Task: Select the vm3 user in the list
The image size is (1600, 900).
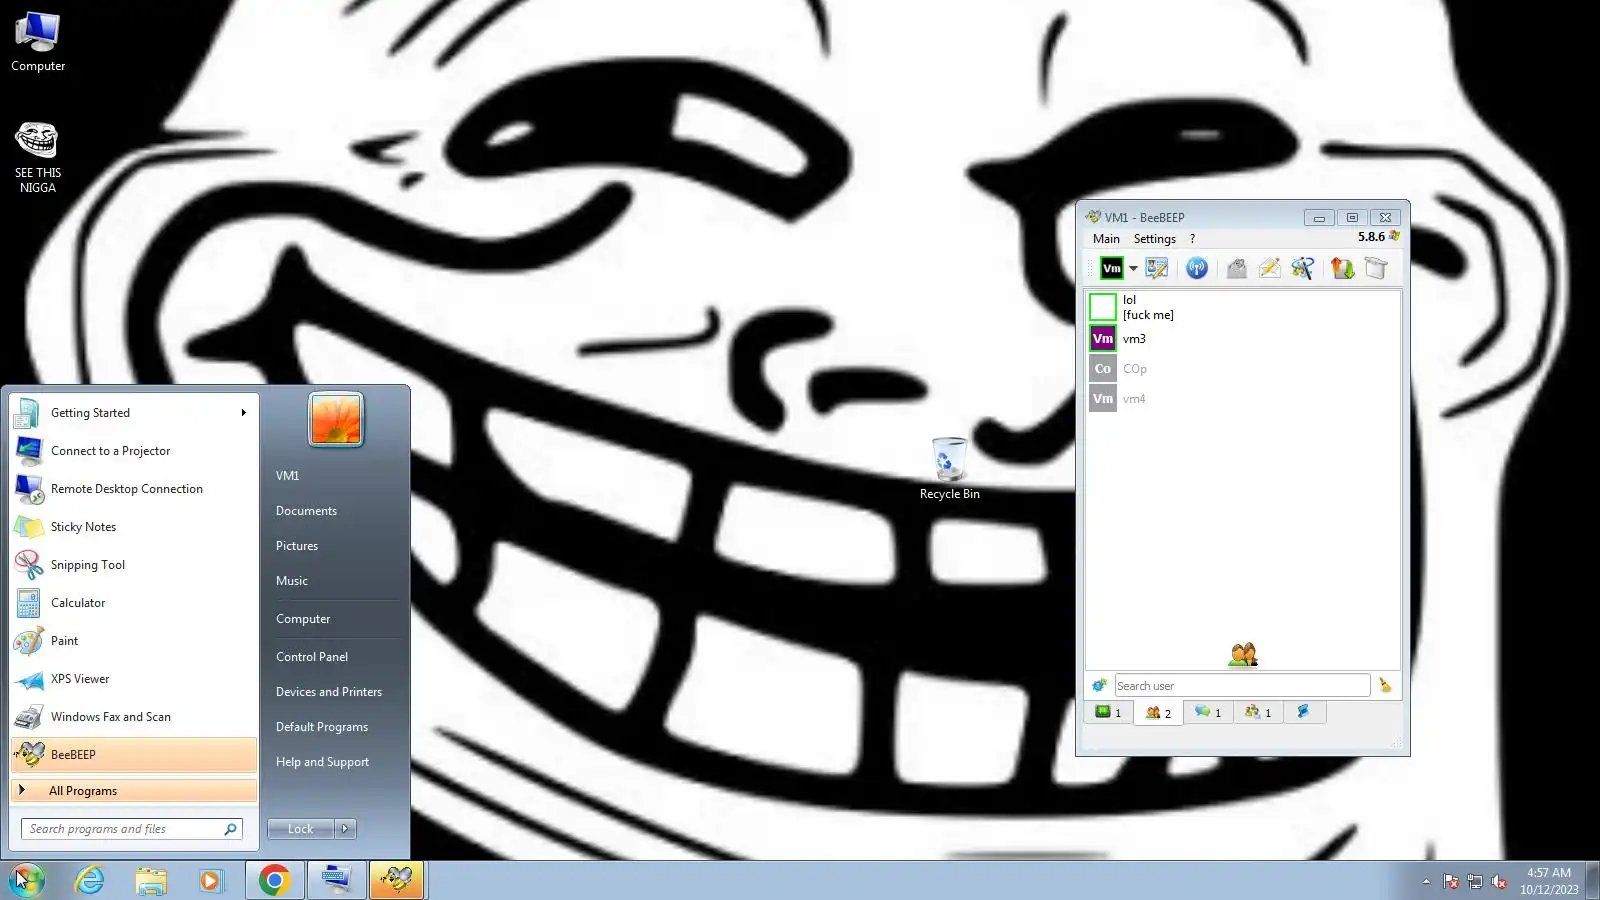Action: pyautogui.click(x=1243, y=339)
